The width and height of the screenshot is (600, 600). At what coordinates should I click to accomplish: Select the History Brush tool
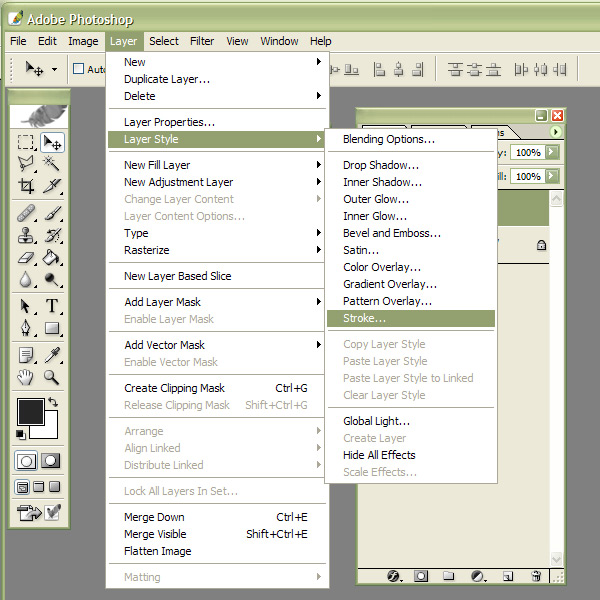click(52, 235)
